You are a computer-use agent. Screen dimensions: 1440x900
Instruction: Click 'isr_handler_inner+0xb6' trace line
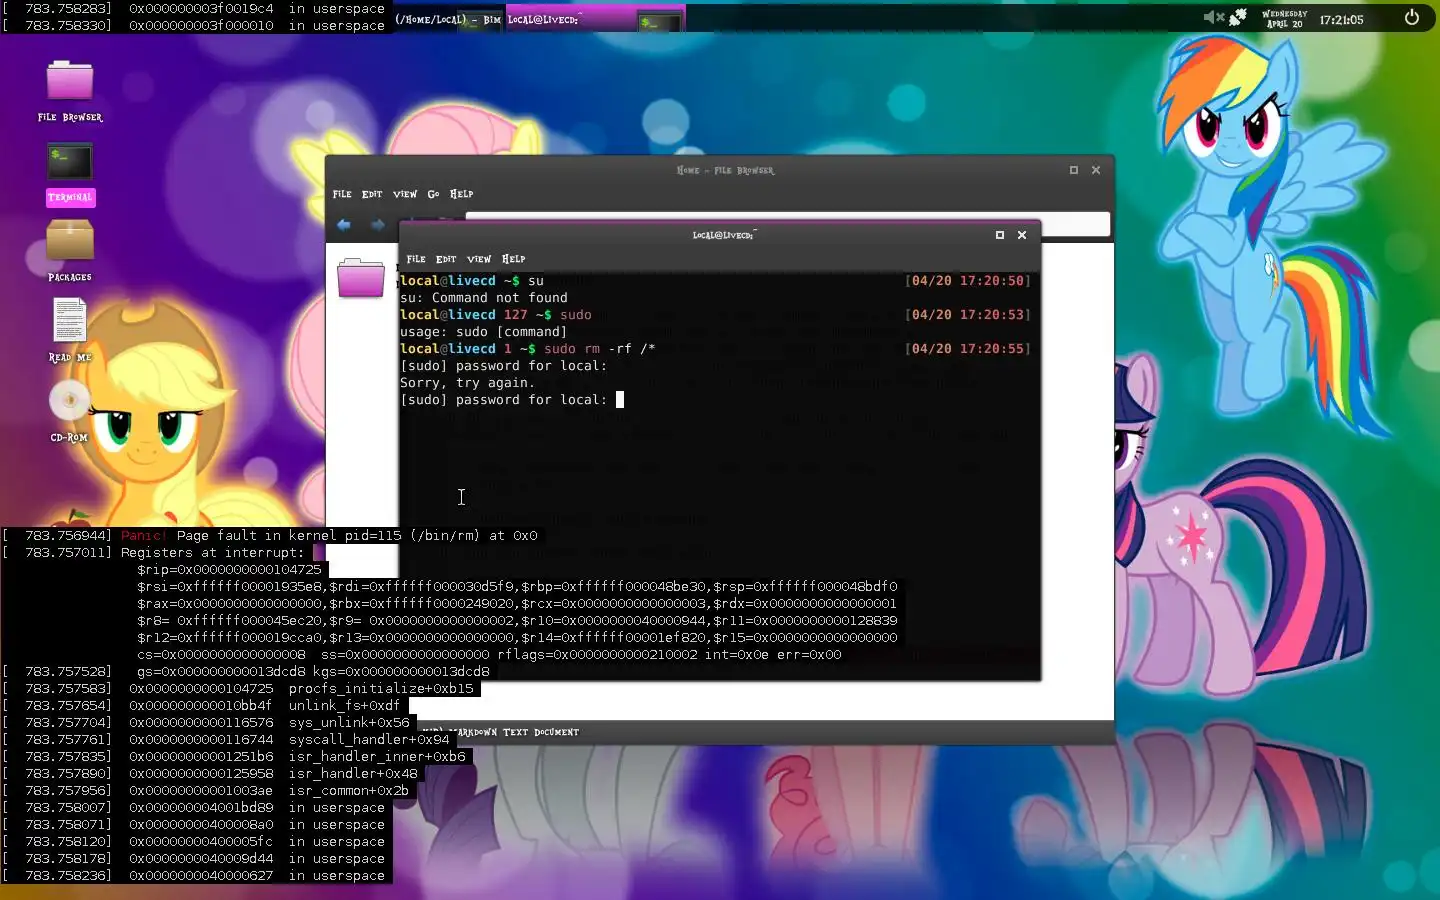(x=377, y=757)
